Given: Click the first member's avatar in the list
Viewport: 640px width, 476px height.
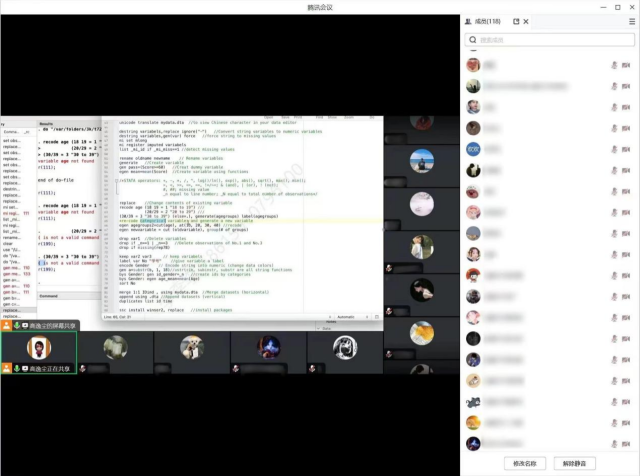Looking at the screenshot, I should click(474, 65).
